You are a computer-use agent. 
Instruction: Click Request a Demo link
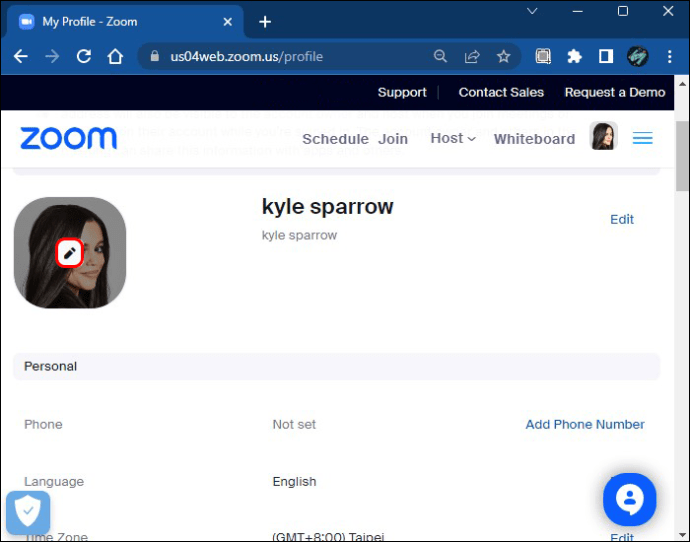(x=615, y=92)
